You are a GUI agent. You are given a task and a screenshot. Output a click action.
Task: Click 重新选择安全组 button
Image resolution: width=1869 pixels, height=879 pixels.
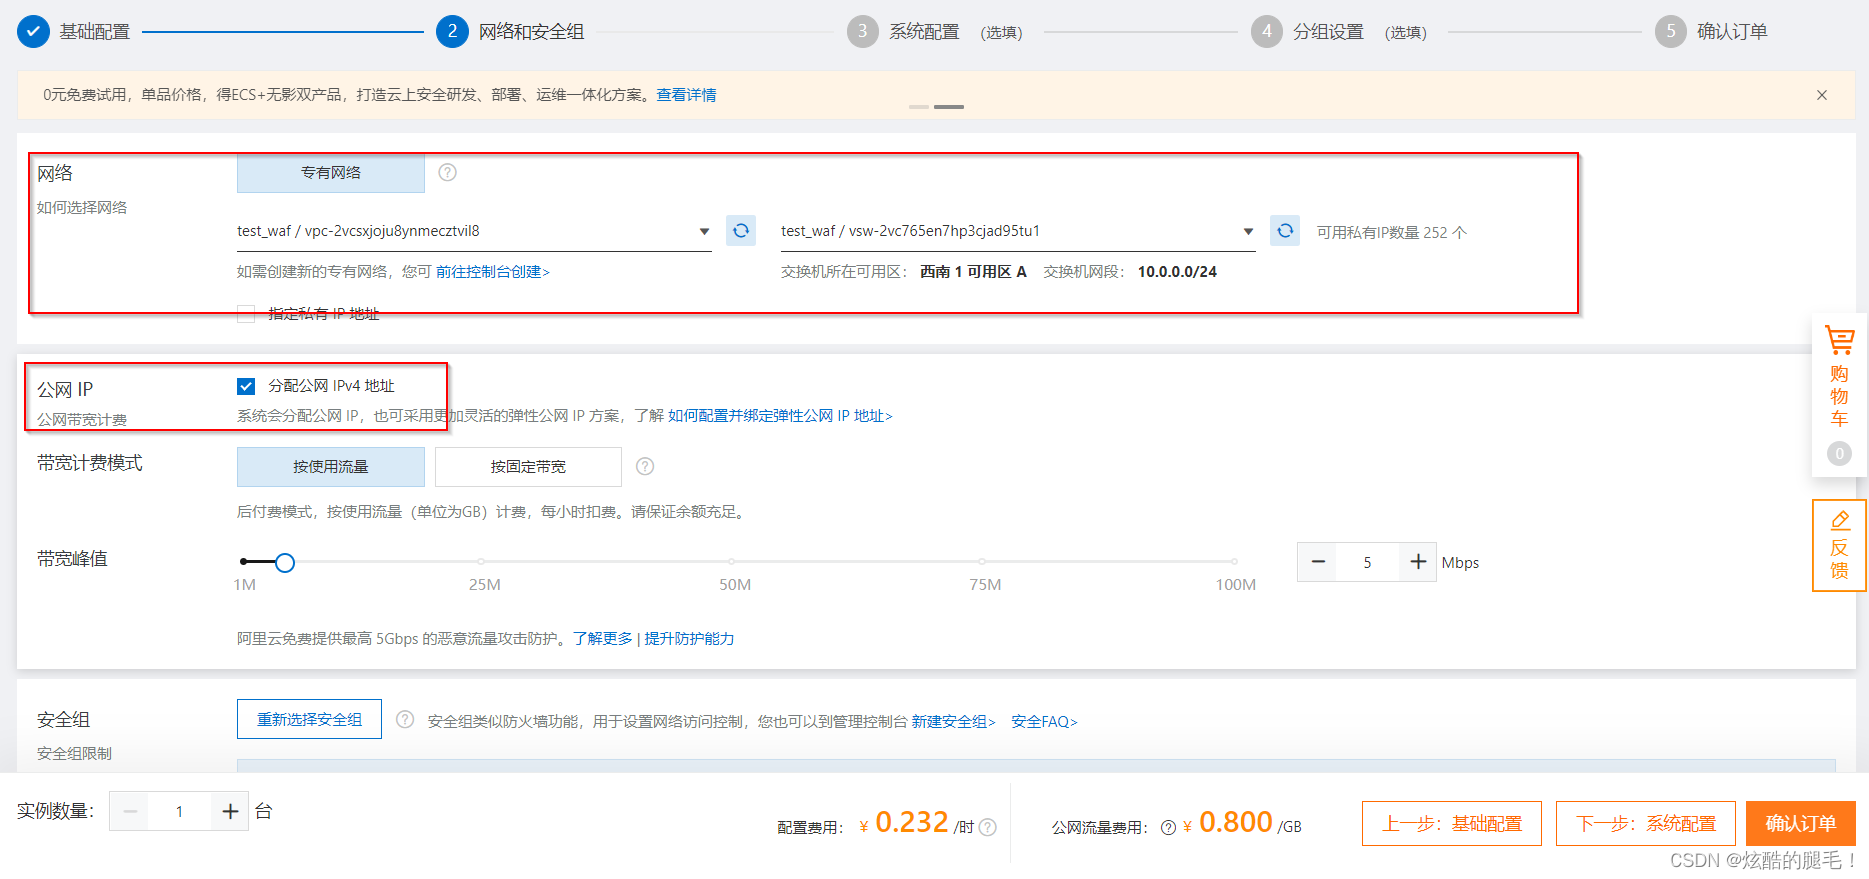click(x=309, y=719)
